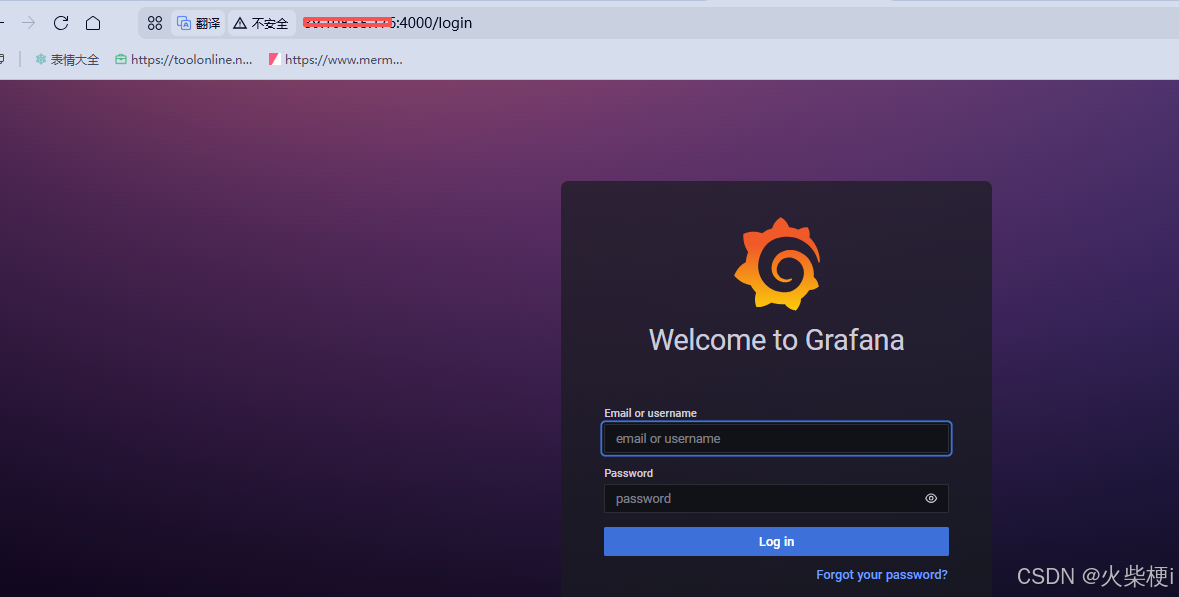The image size is (1179, 597).
Task: Click the Grafana logo
Action: (x=777, y=264)
